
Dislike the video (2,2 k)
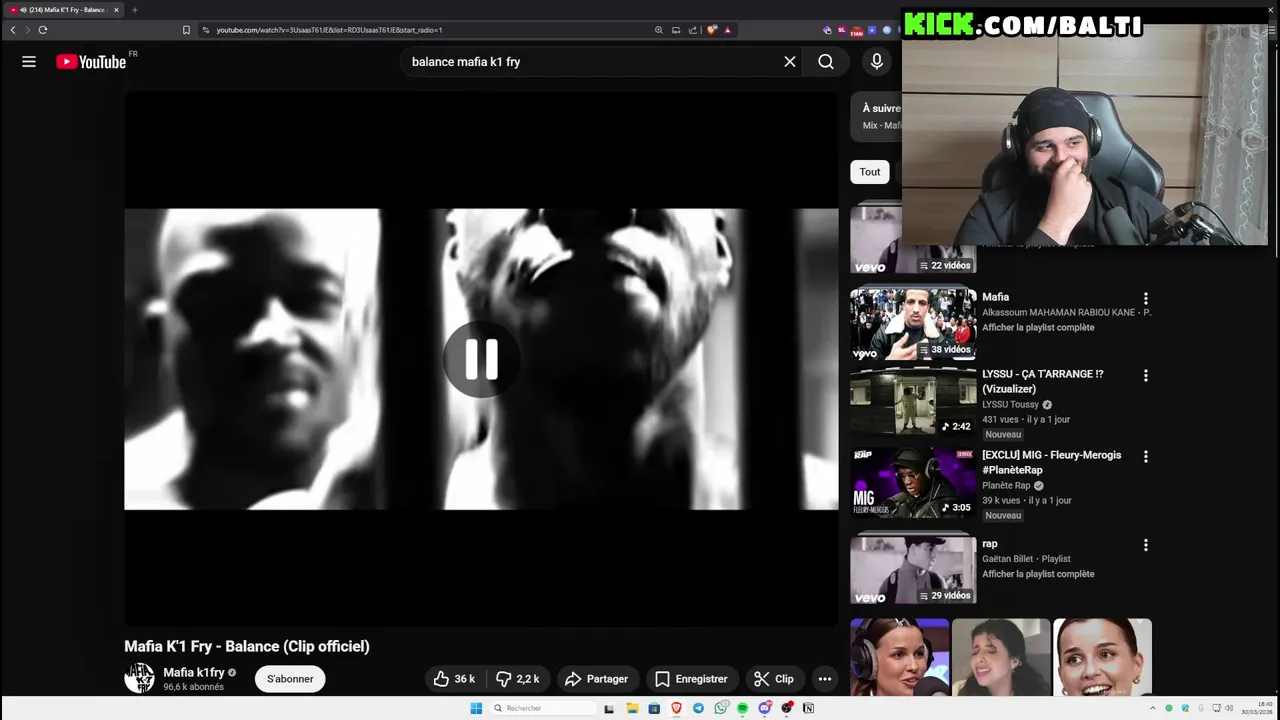tap(518, 679)
